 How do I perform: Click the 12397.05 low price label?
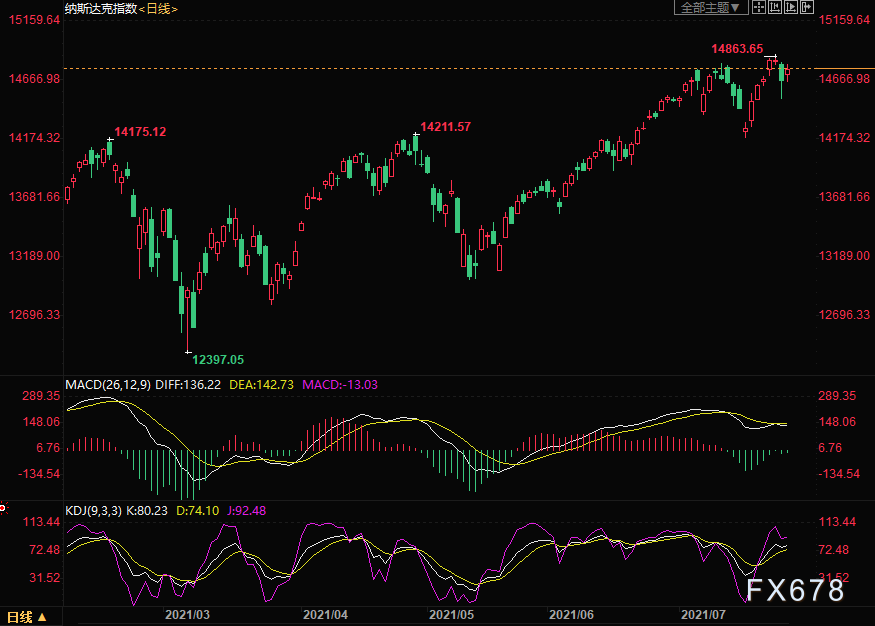pyautogui.click(x=218, y=360)
